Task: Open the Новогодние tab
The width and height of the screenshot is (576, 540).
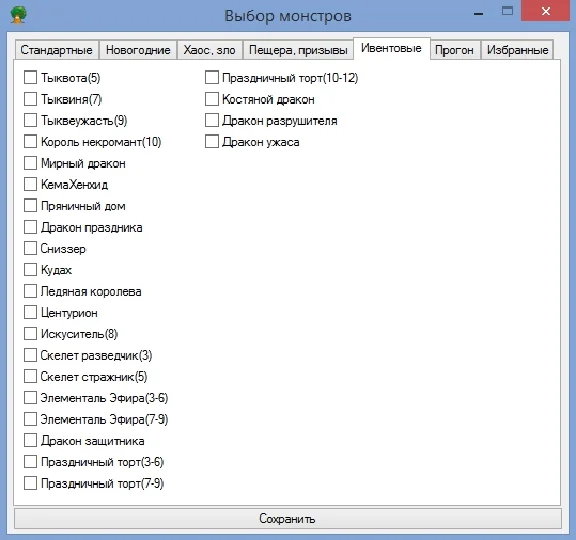Action: (138, 50)
